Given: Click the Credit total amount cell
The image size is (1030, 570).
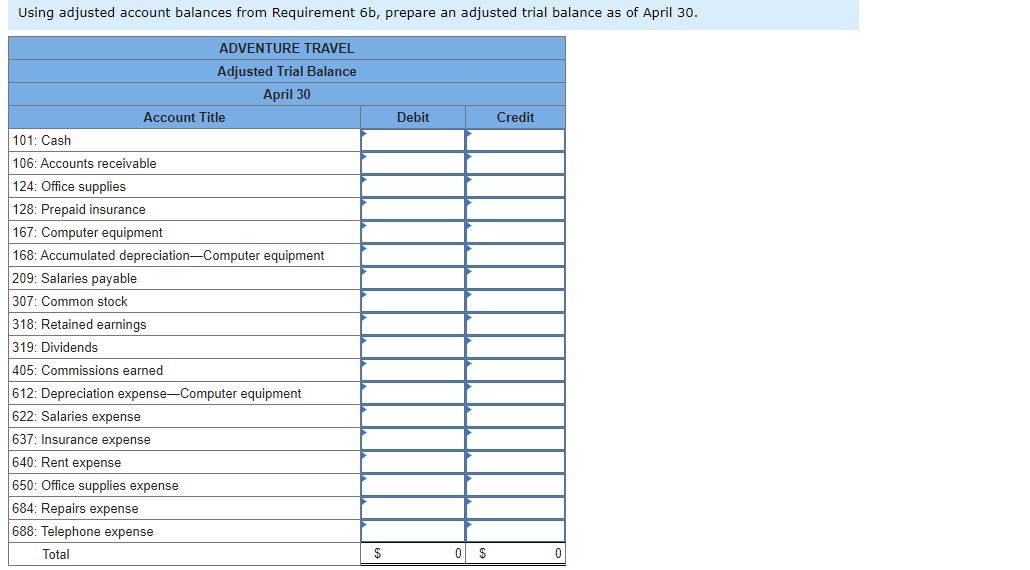Looking at the screenshot, I should click(516, 554).
